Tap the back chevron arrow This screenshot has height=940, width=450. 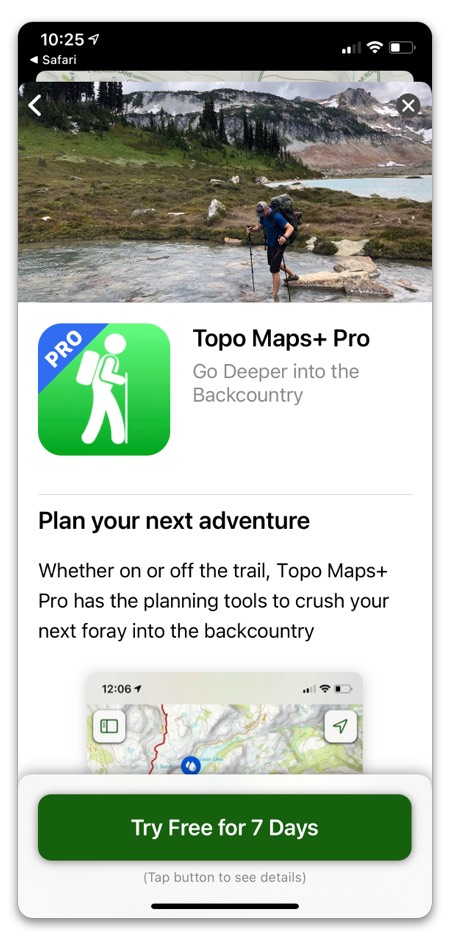35,106
